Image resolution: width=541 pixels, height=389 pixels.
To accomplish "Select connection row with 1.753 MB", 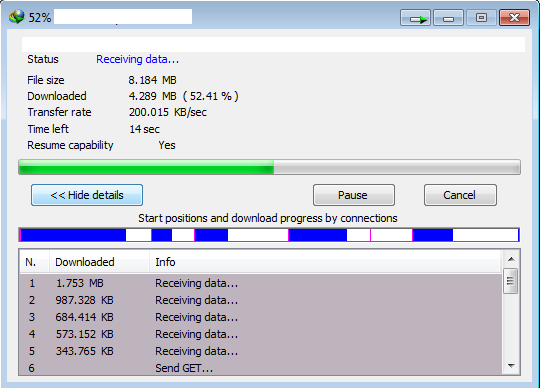I will [260, 283].
